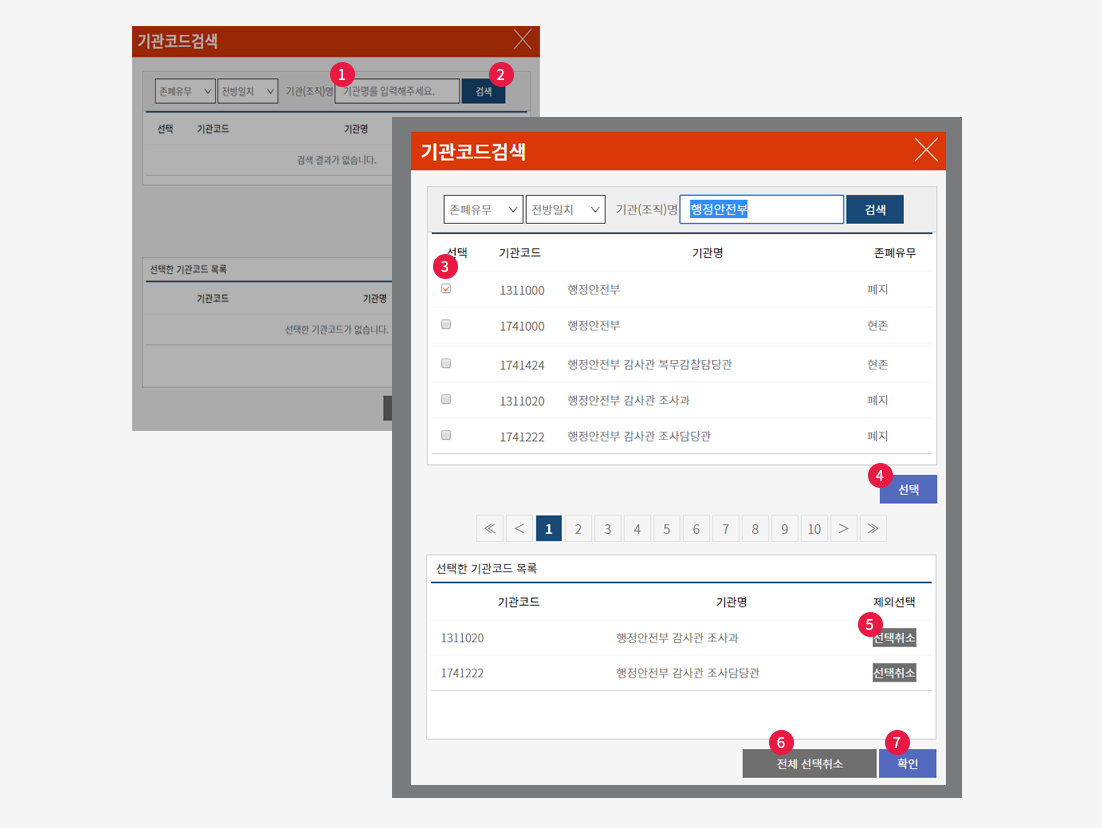
Task: Cancel selection of 행정안전부 감사관 조사과
Action: coord(894,638)
